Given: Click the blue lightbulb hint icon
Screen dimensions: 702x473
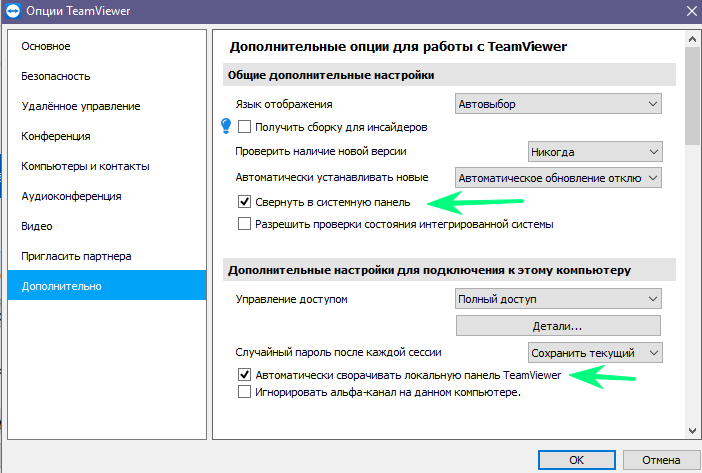Looking at the screenshot, I should click(x=226, y=126).
